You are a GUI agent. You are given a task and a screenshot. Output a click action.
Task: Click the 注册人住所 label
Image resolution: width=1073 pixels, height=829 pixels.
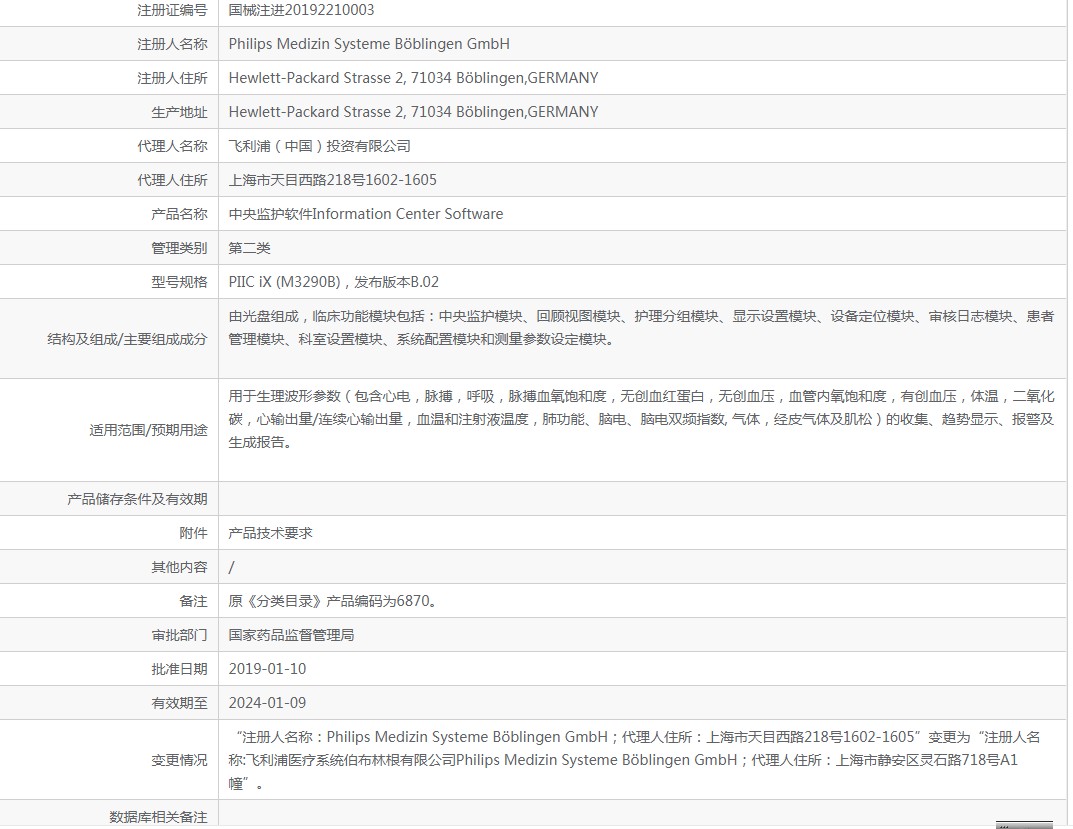pos(172,79)
